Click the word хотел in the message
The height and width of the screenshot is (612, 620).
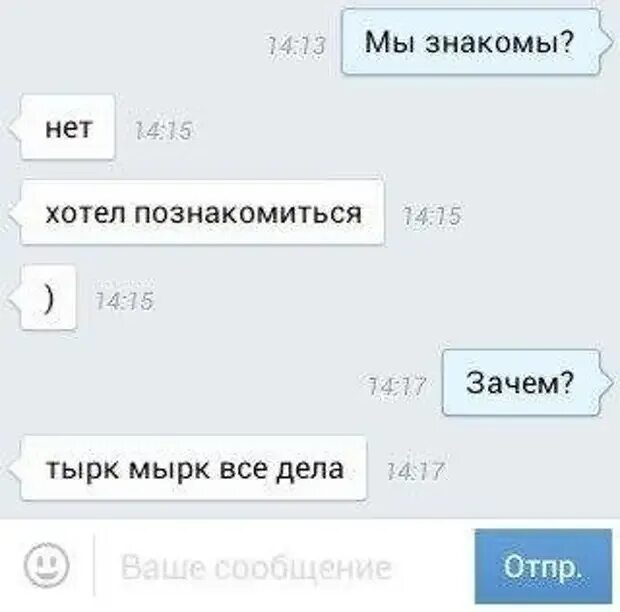86,213
